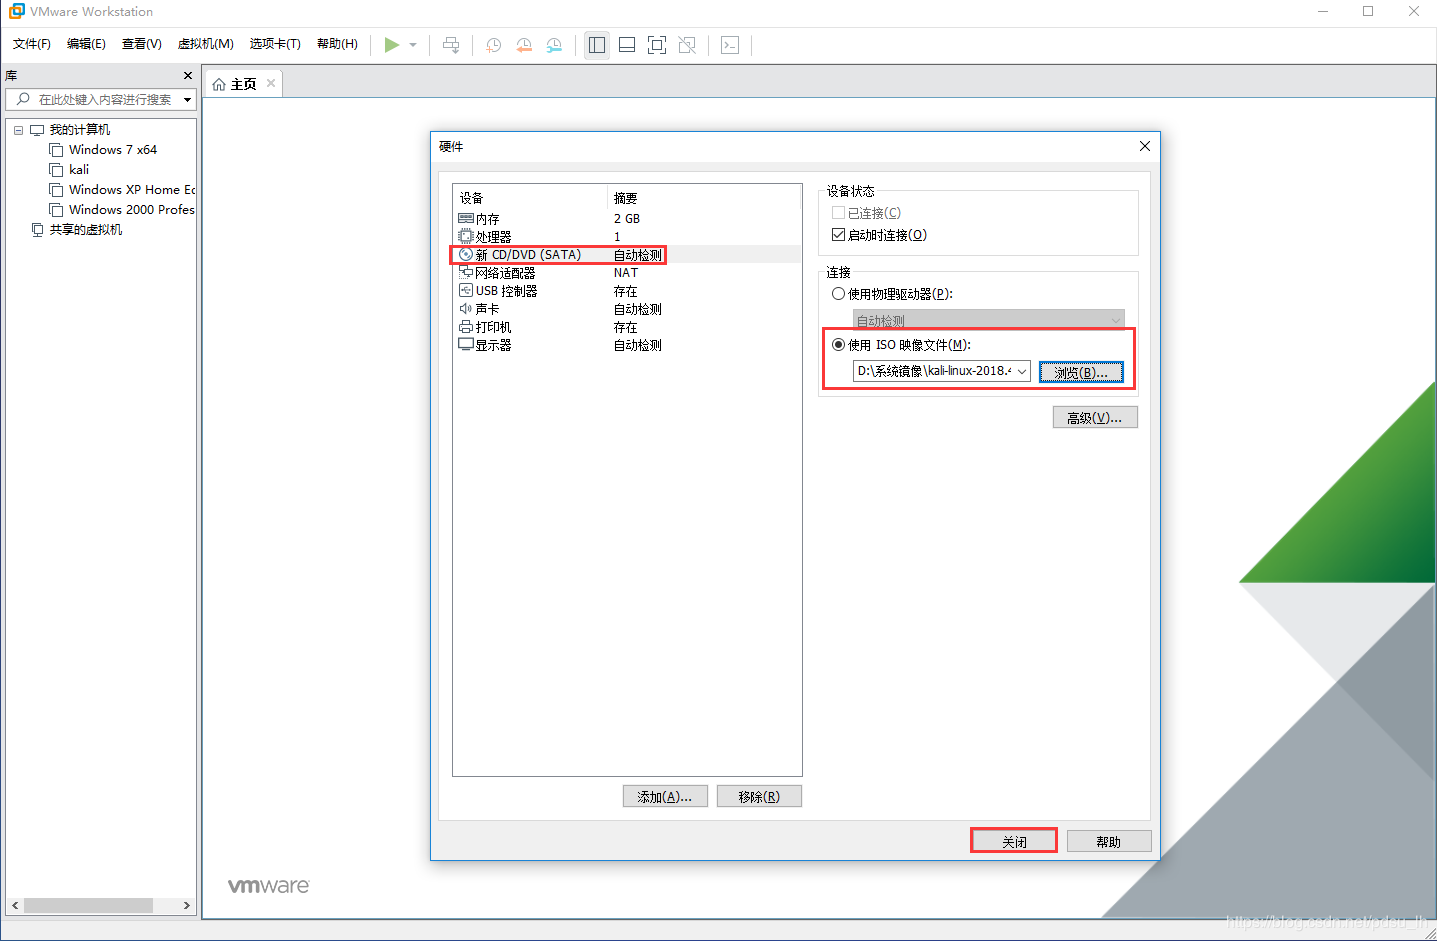Click the 帮助 help button in dialog
1437x941 pixels.
(1109, 842)
